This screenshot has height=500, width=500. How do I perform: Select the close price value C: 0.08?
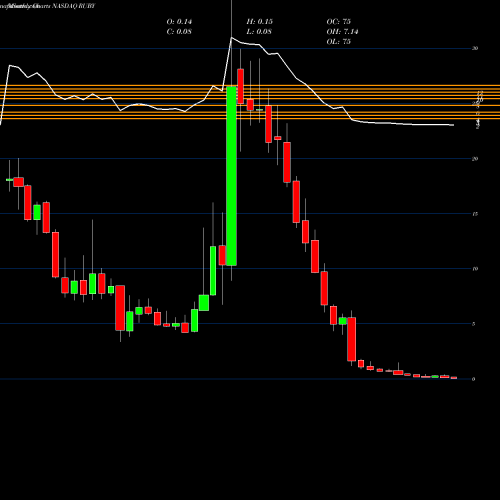tap(179, 32)
